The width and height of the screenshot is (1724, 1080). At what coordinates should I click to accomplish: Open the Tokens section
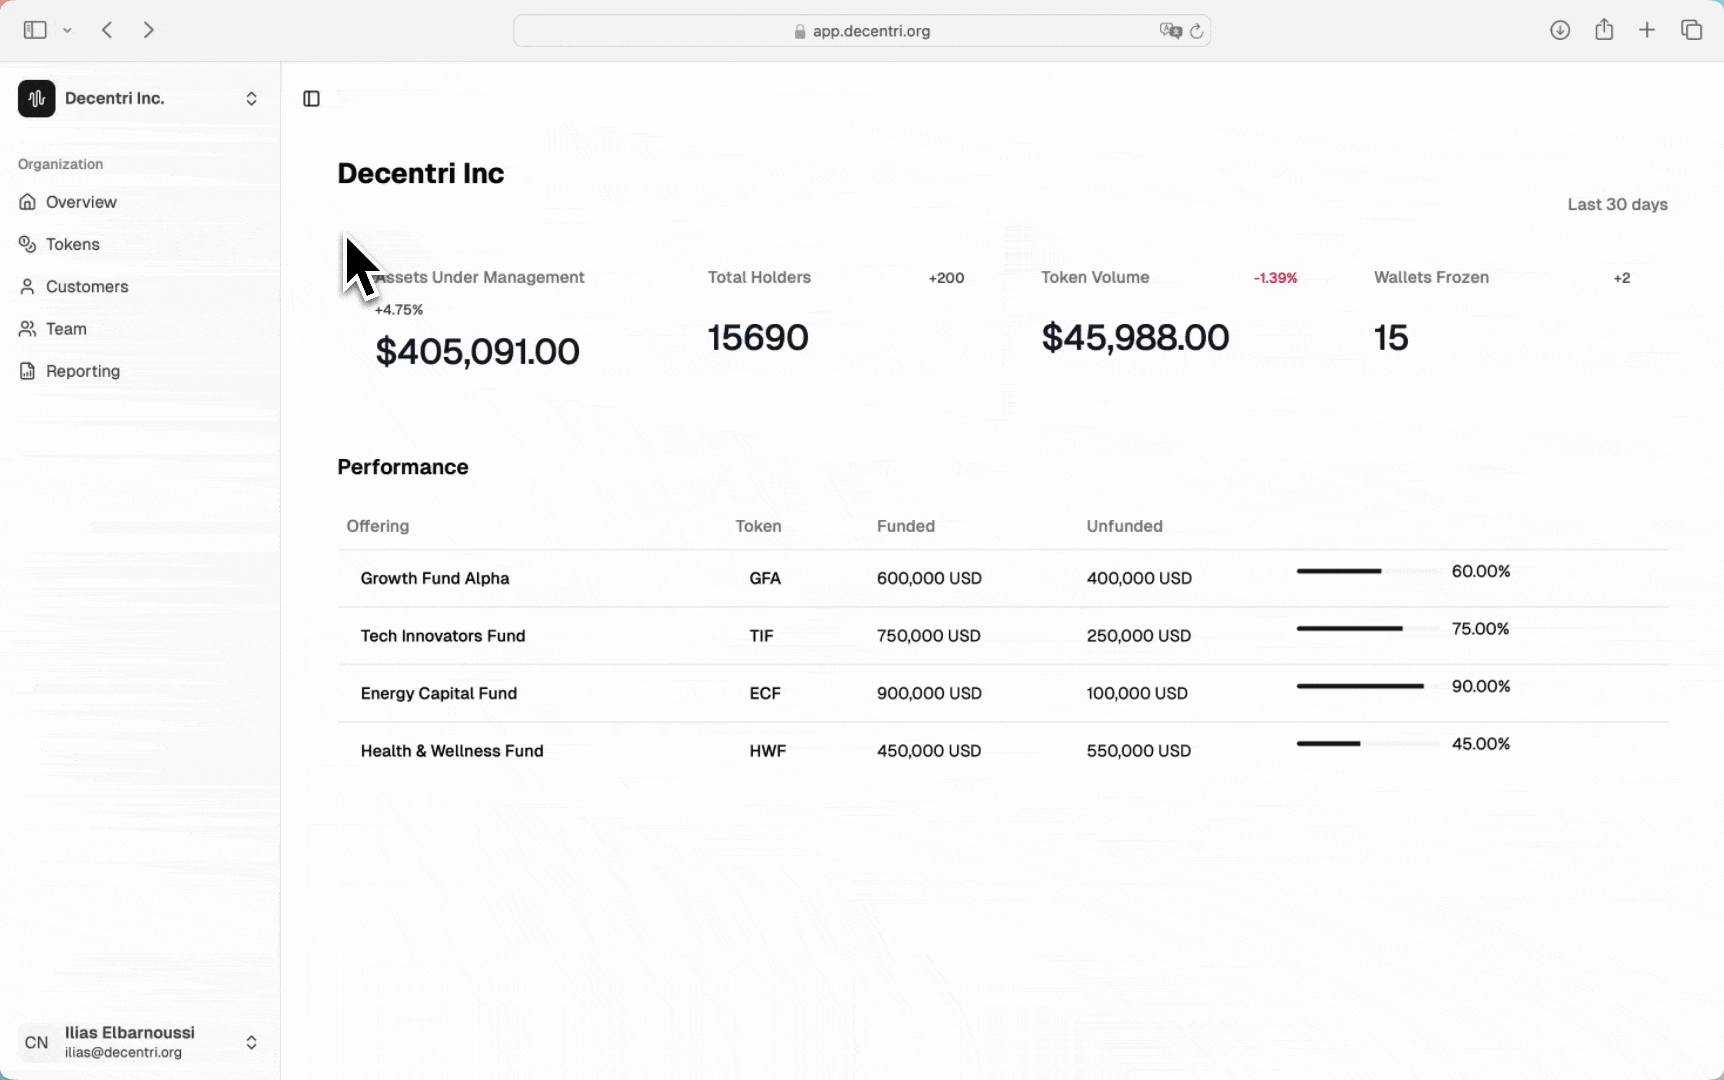[x=71, y=244]
